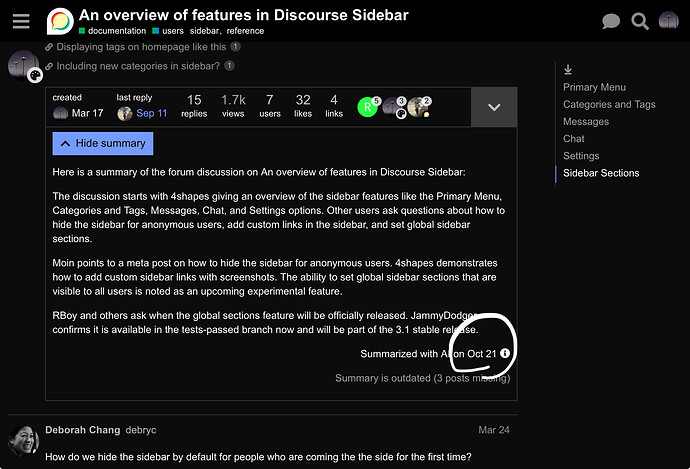Click the '32 likes' stat
The width and height of the screenshot is (690, 469).
point(303,106)
